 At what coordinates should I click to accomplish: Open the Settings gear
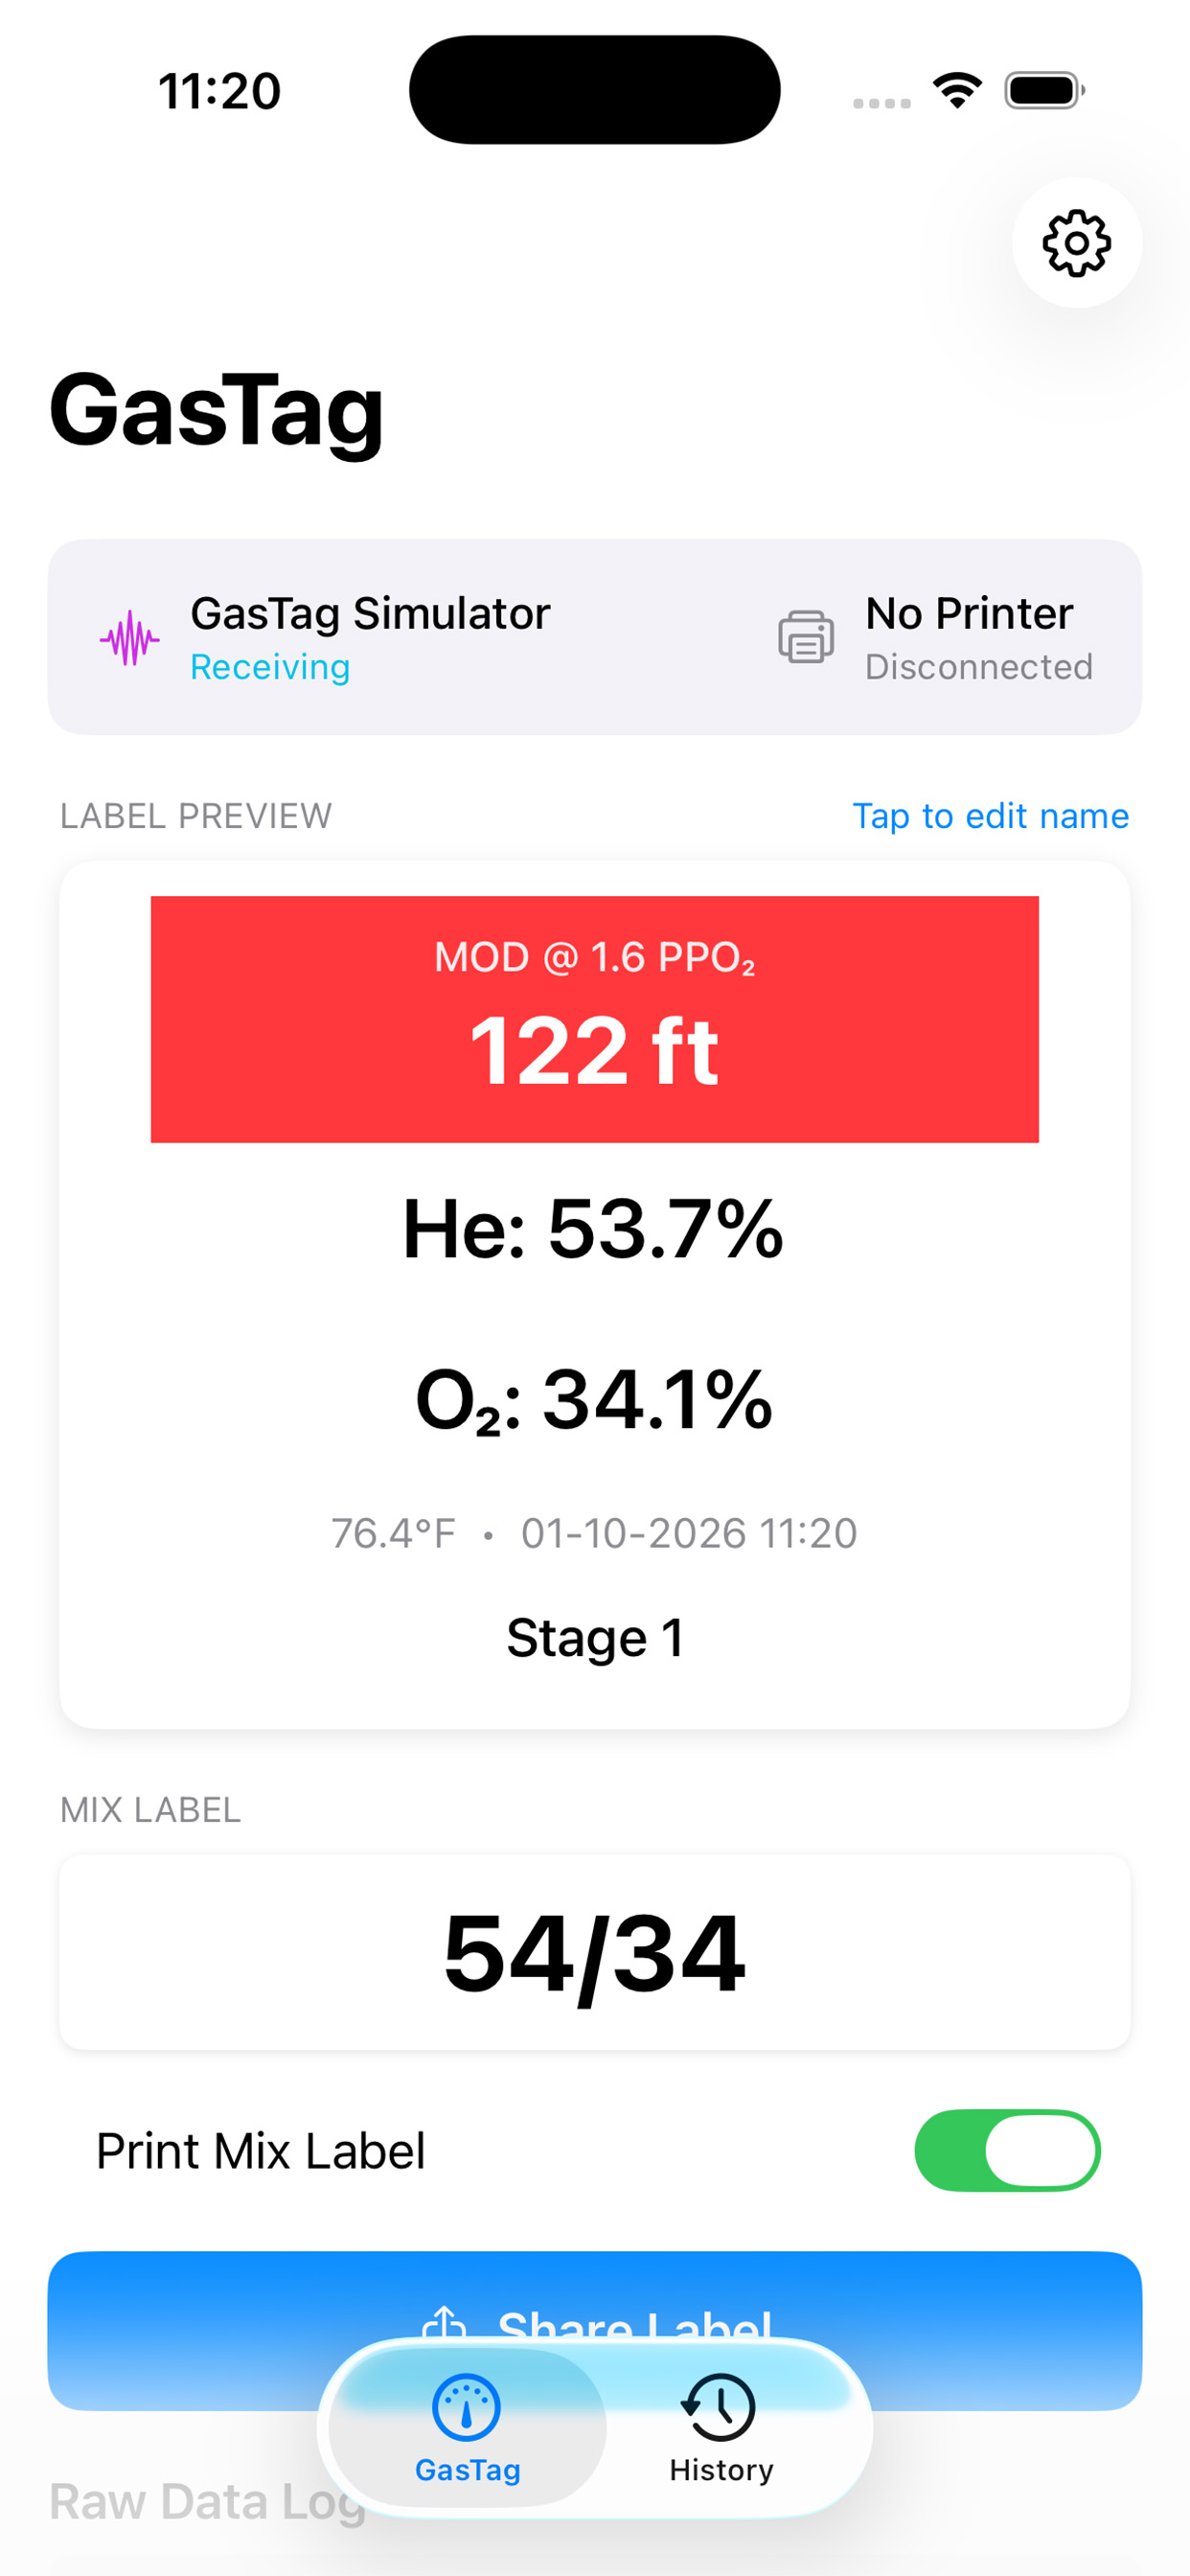tap(1075, 243)
